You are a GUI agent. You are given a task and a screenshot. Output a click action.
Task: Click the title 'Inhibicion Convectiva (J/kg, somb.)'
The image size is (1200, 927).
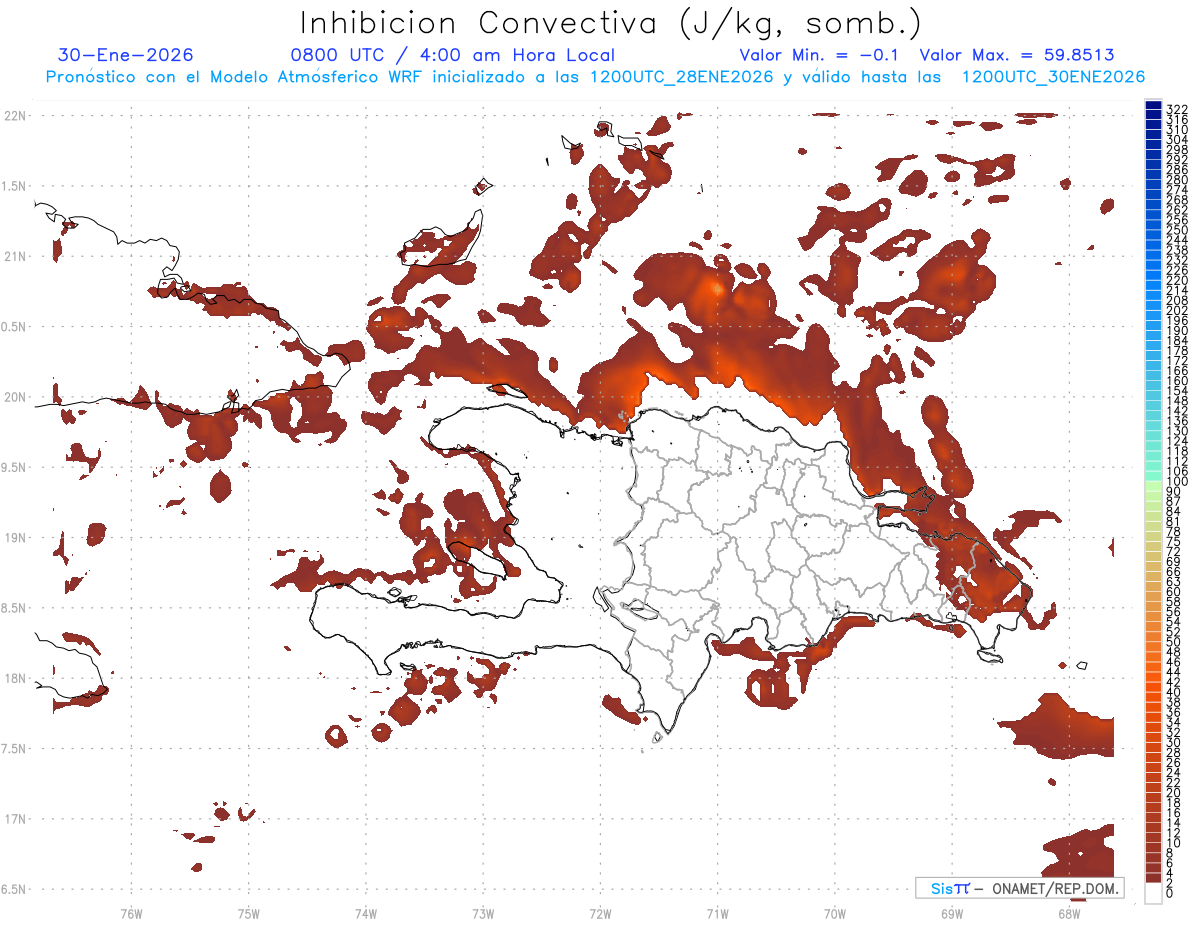tap(610, 24)
